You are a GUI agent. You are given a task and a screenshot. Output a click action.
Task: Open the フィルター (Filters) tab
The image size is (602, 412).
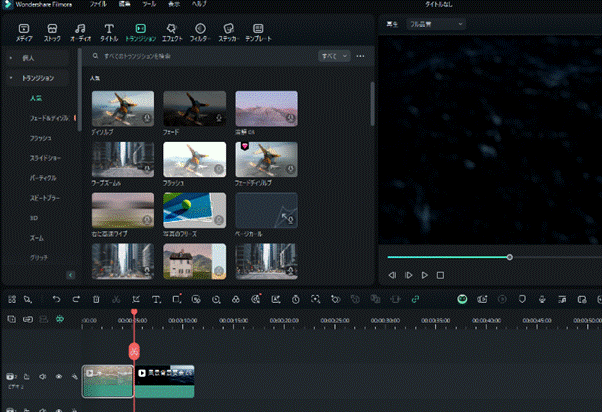click(x=200, y=33)
